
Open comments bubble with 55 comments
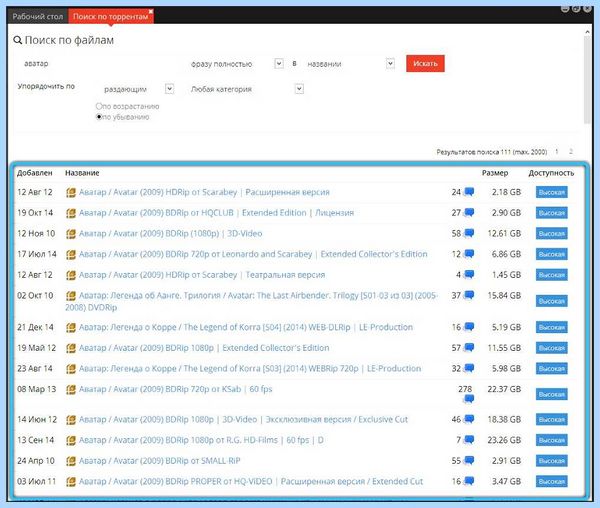pyautogui.click(x=469, y=461)
